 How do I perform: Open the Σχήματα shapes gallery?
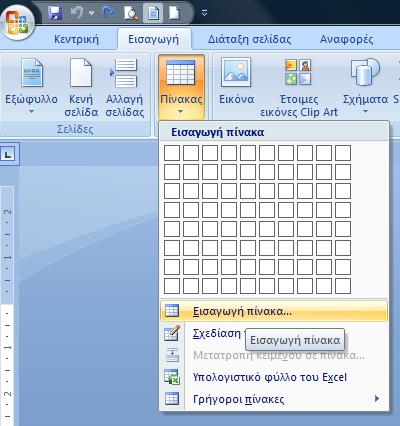tap(365, 86)
